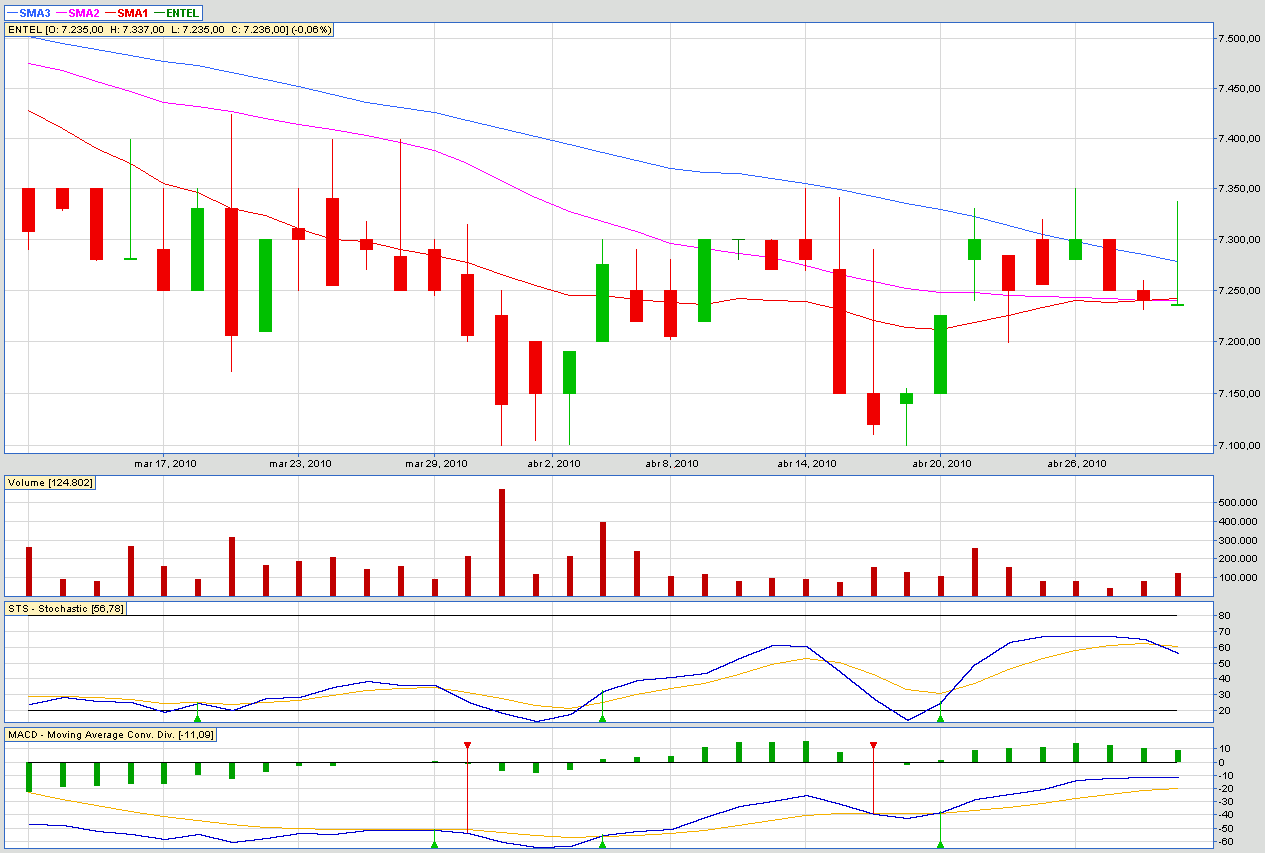Click the tallest volume bar above 500.000

click(501, 543)
